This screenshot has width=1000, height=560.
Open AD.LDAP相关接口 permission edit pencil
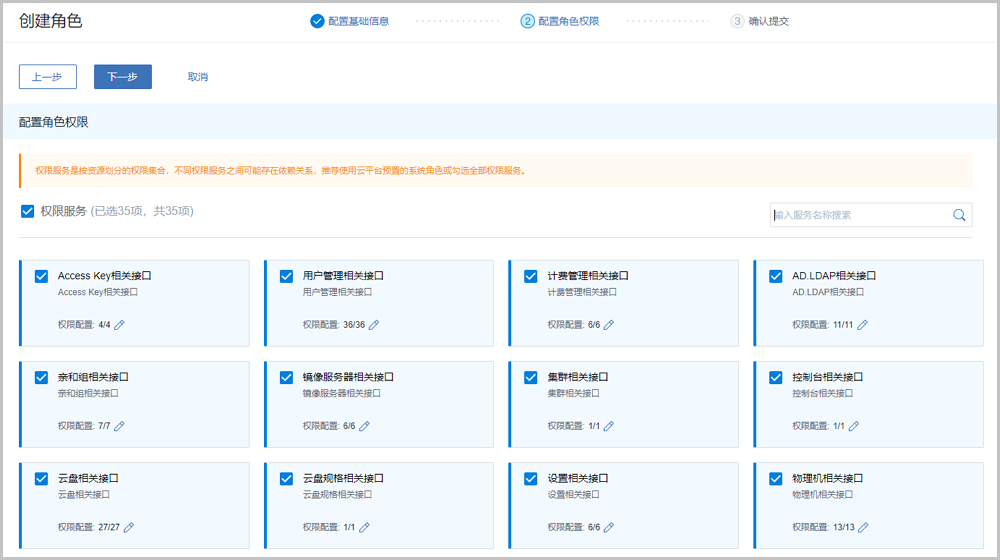tap(863, 325)
